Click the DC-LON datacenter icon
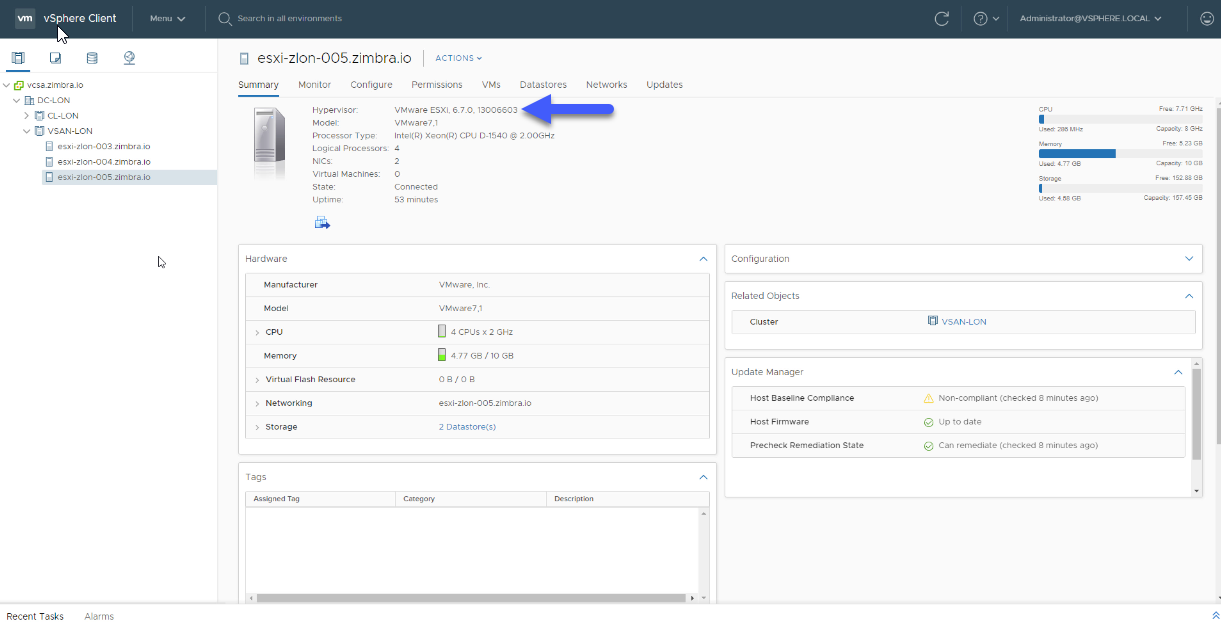Viewport: 1221px width, 624px height. (30, 100)
